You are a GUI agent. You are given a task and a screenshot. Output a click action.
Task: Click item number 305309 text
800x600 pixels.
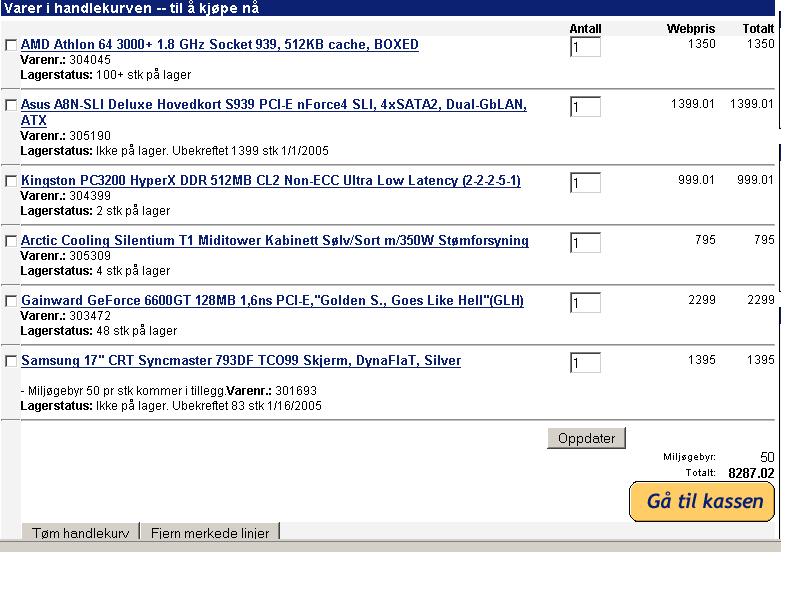[90, 256]
